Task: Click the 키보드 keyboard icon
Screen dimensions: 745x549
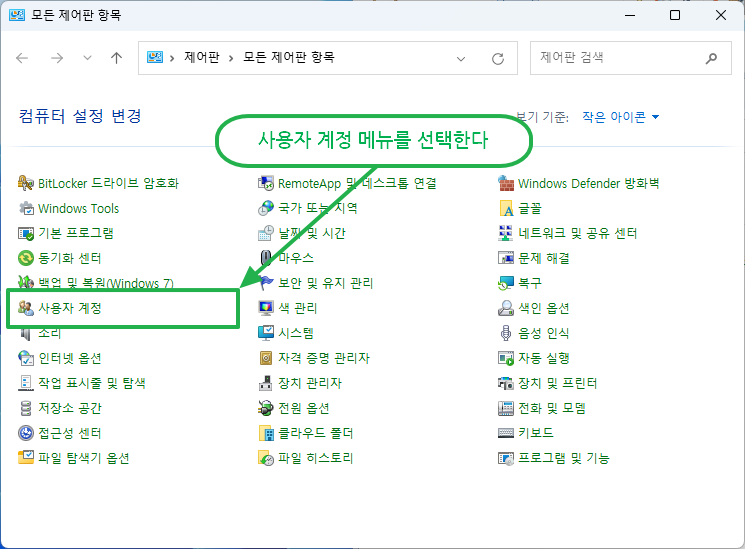Action: [x=506, y=433]
